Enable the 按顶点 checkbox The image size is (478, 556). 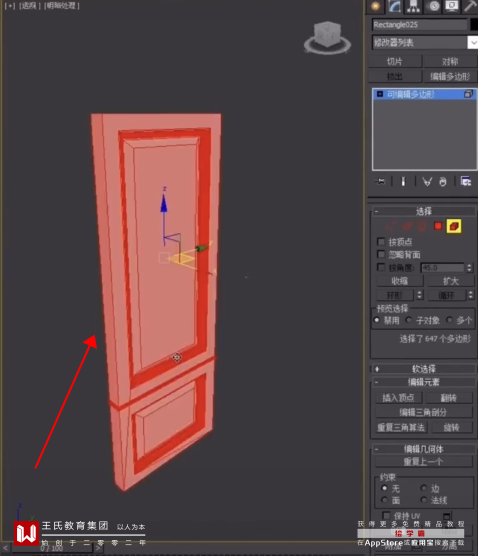(381, 242)
